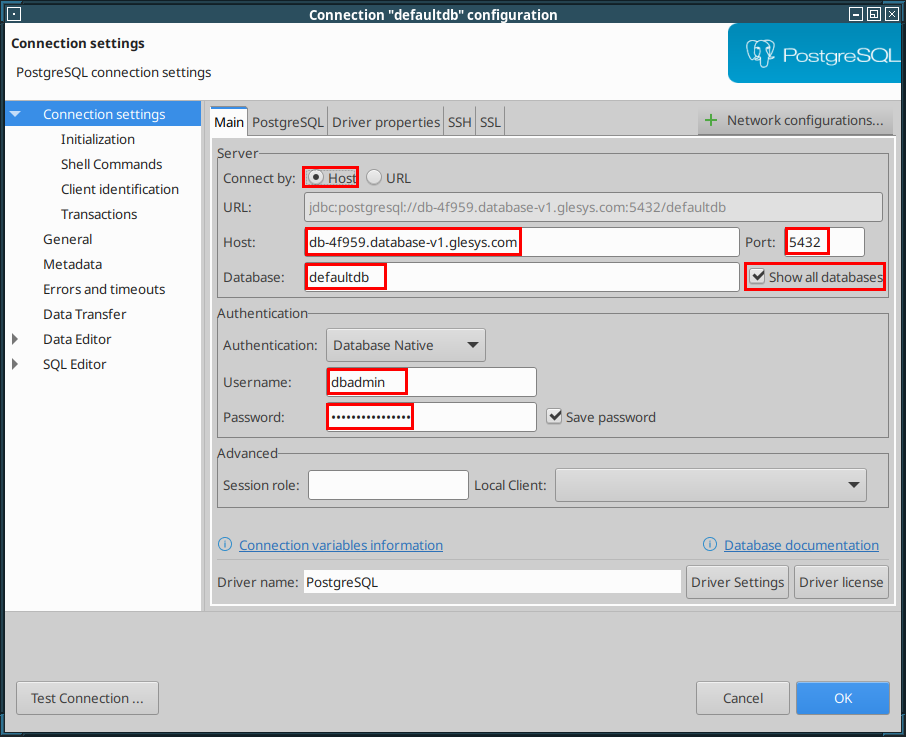Open the window menu icon in title bar
Viewport: 906px width, 737px height.
[x=14, y=14]
